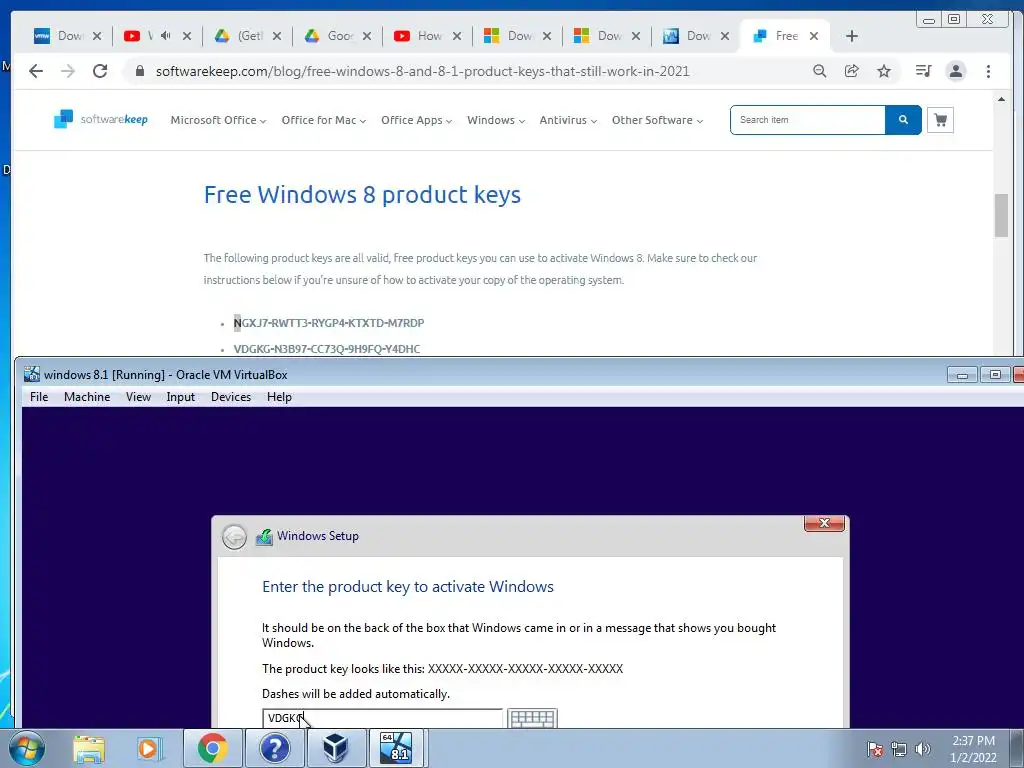Close the active Free Windows tab
The width and height of the screenshot is (1024, 768).
point(814,36)
